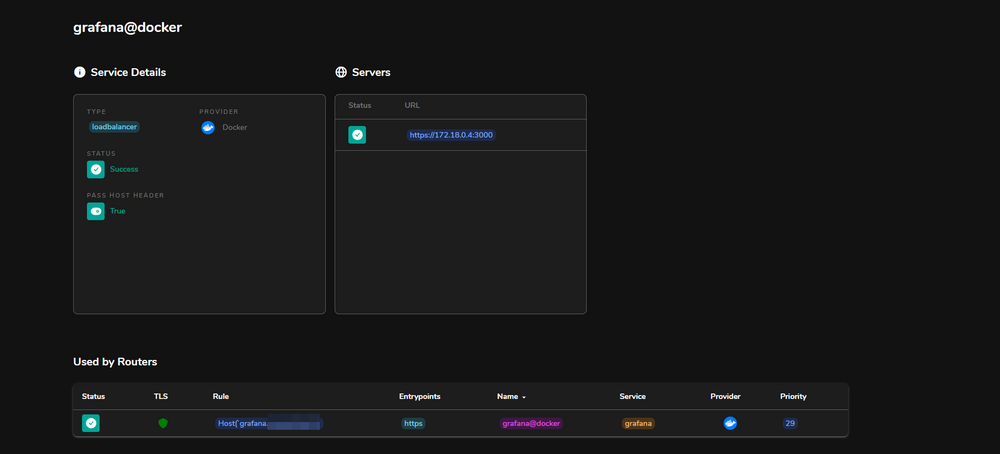Select the loadbalancer type badge
The width and height of the screenshot is (1000, 454).
(x=114, y=127)
